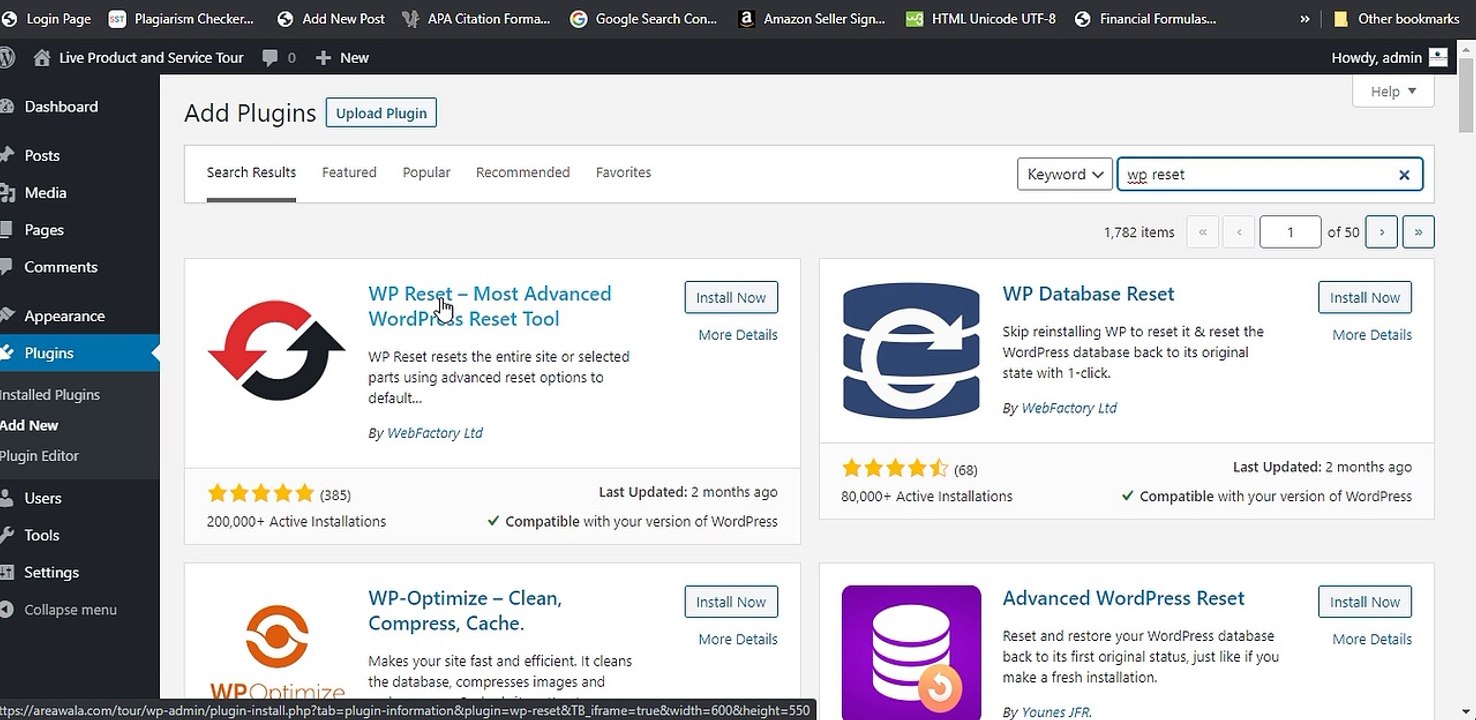
Task: Show more bookmarks with the chevron
Action: click(x=1304, y=18)
